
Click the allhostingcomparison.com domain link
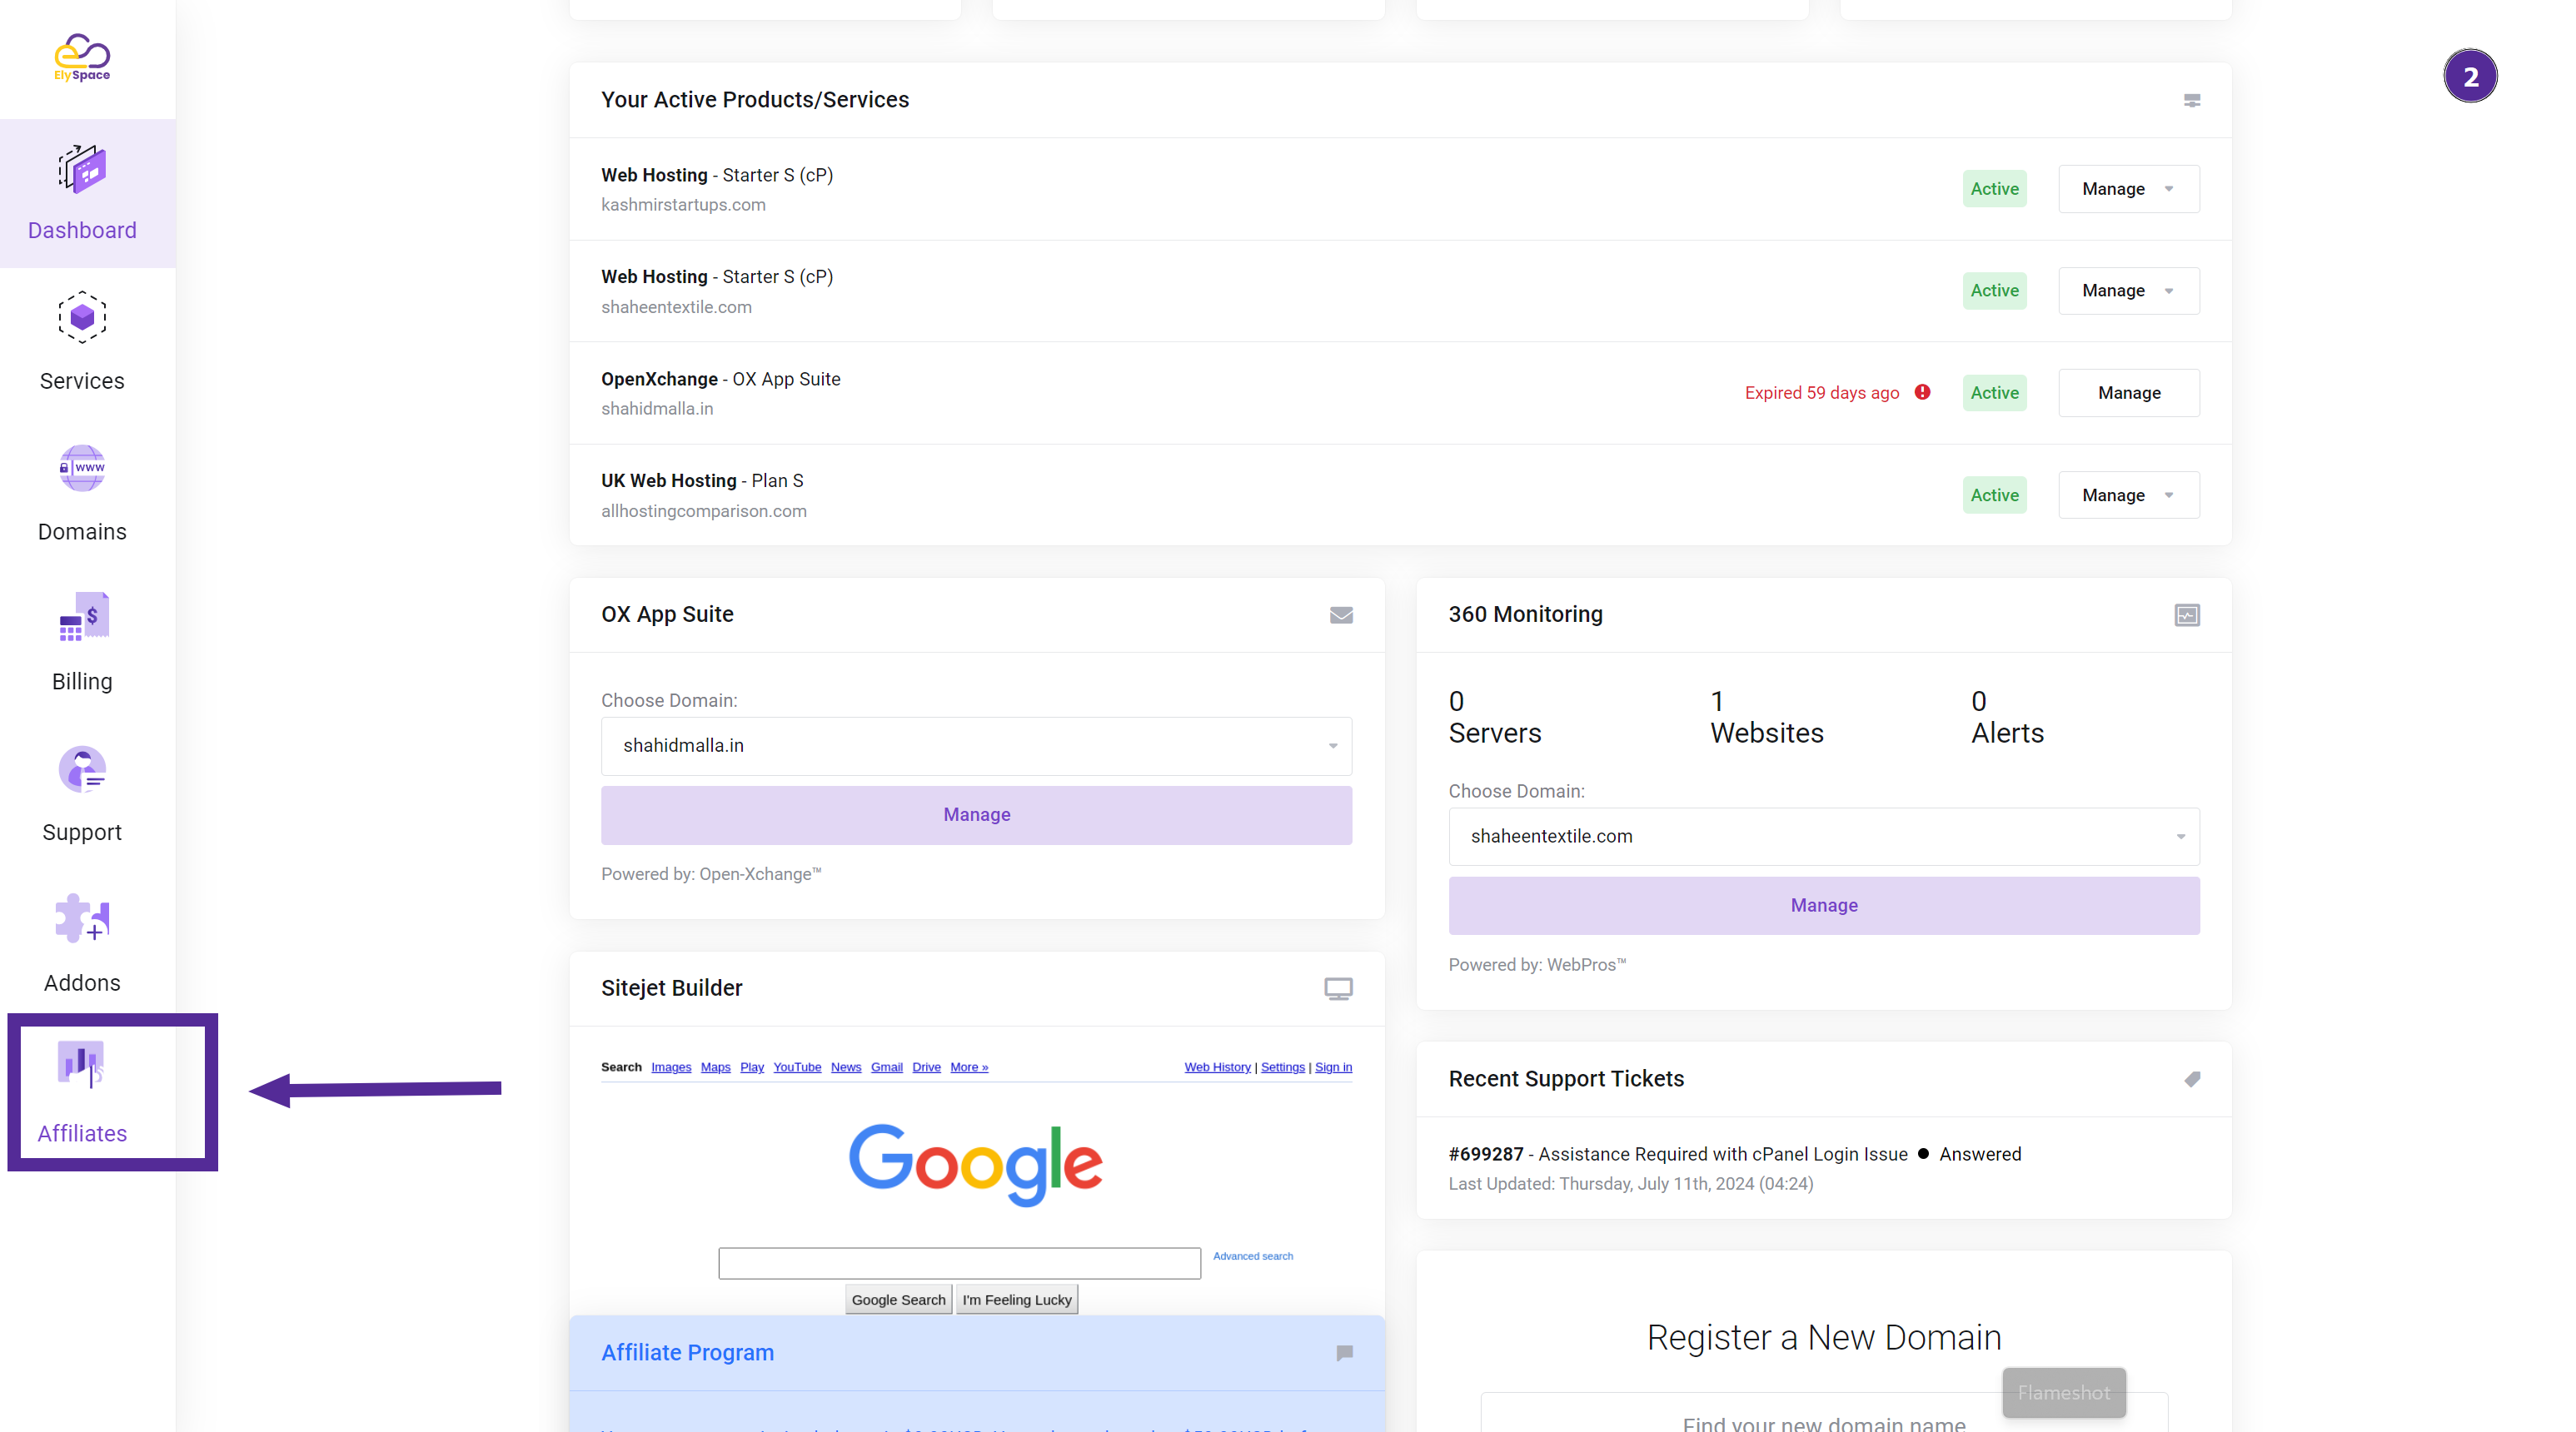pyautogui.click(x=704, y=510)
